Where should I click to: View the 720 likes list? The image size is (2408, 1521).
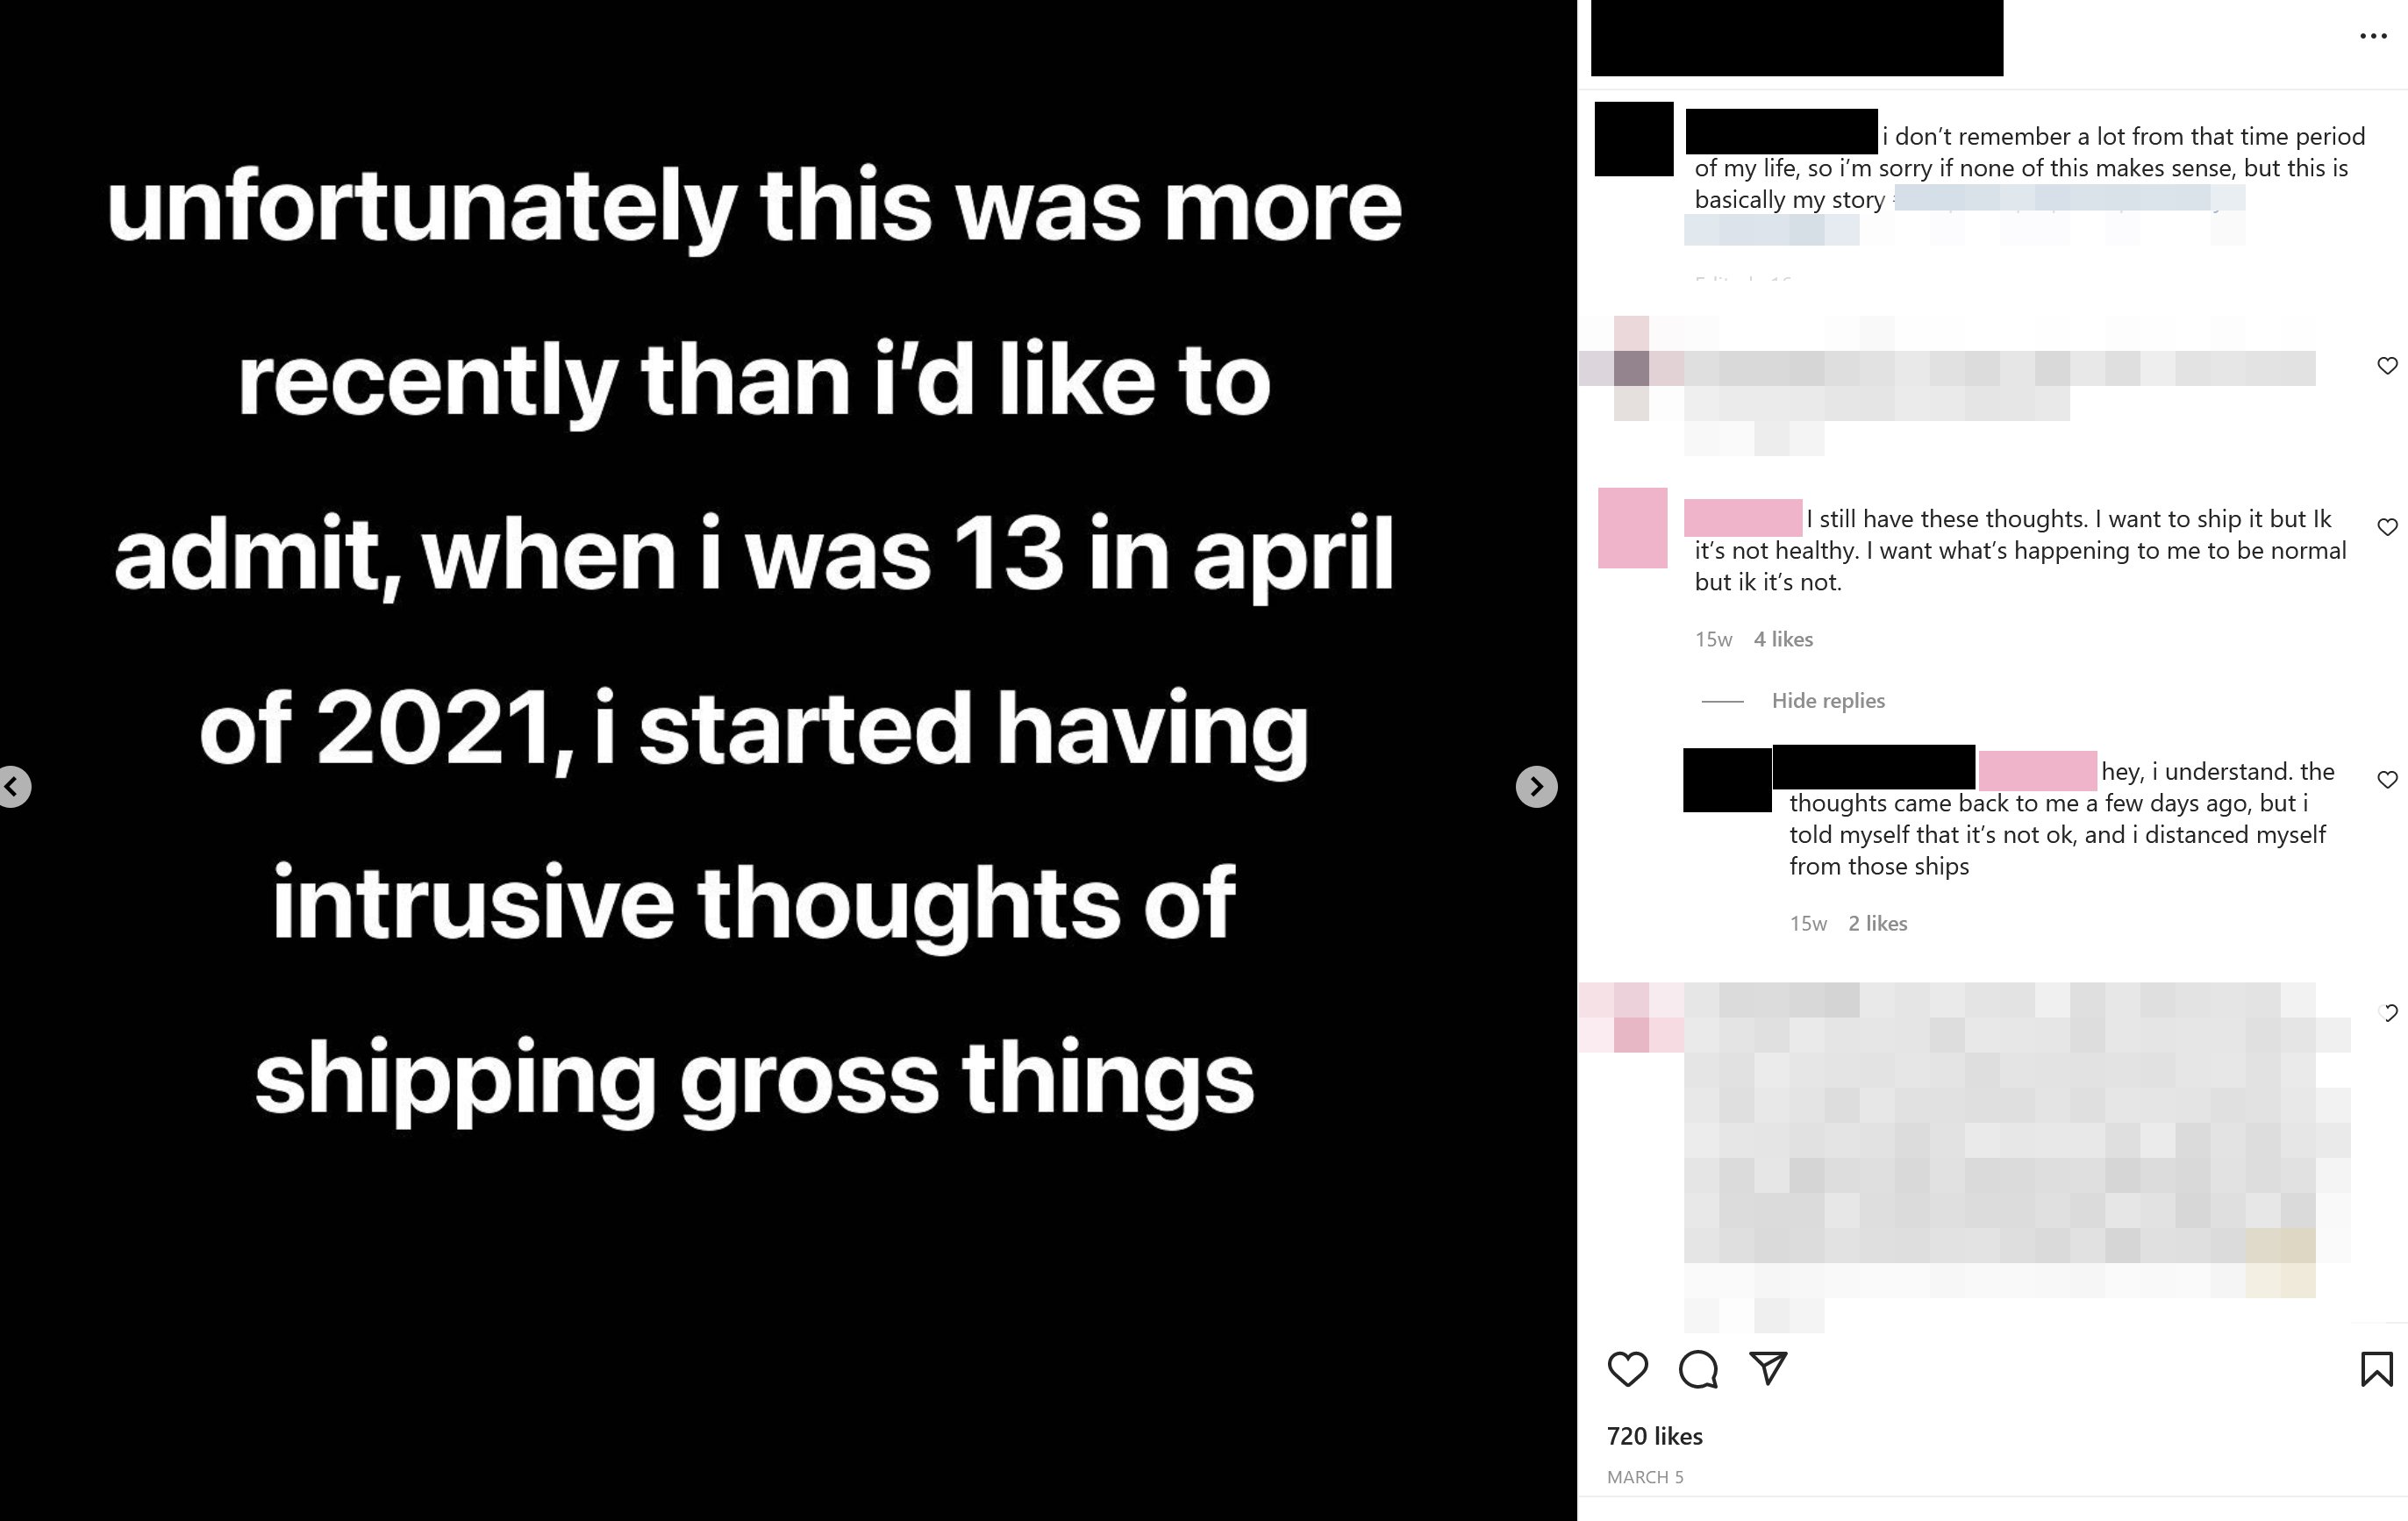[x=1654, y=1436]
